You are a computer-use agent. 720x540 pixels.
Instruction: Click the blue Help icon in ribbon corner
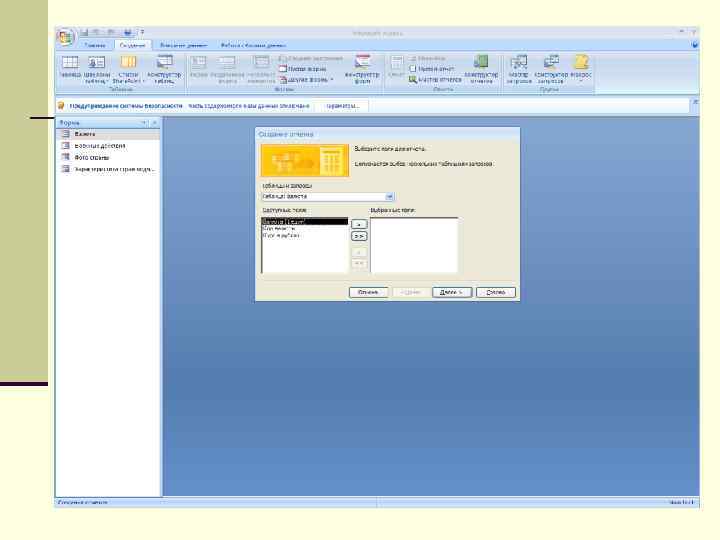[x=694, y=45]
